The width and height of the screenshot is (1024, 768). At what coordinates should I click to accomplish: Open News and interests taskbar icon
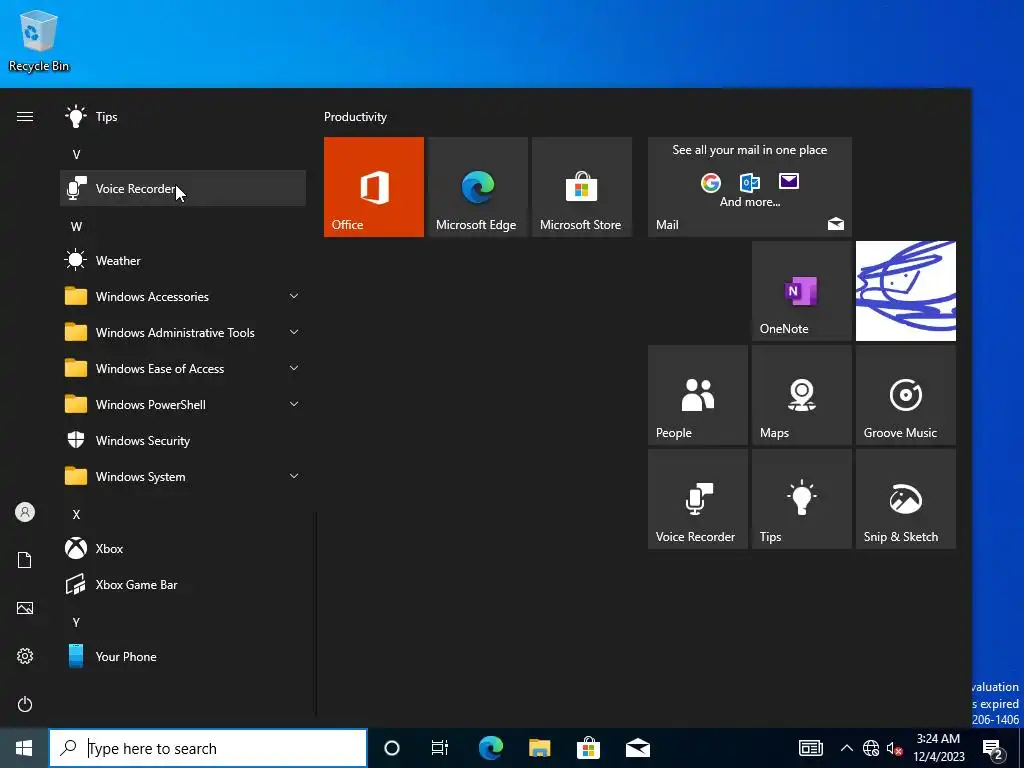[810, 748]
